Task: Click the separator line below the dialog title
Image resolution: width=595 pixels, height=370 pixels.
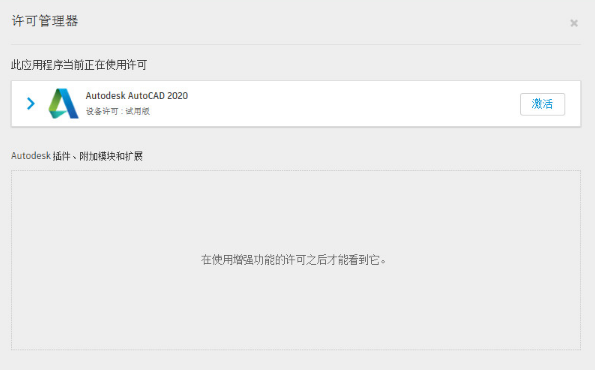Action: [x=296, y=44]
